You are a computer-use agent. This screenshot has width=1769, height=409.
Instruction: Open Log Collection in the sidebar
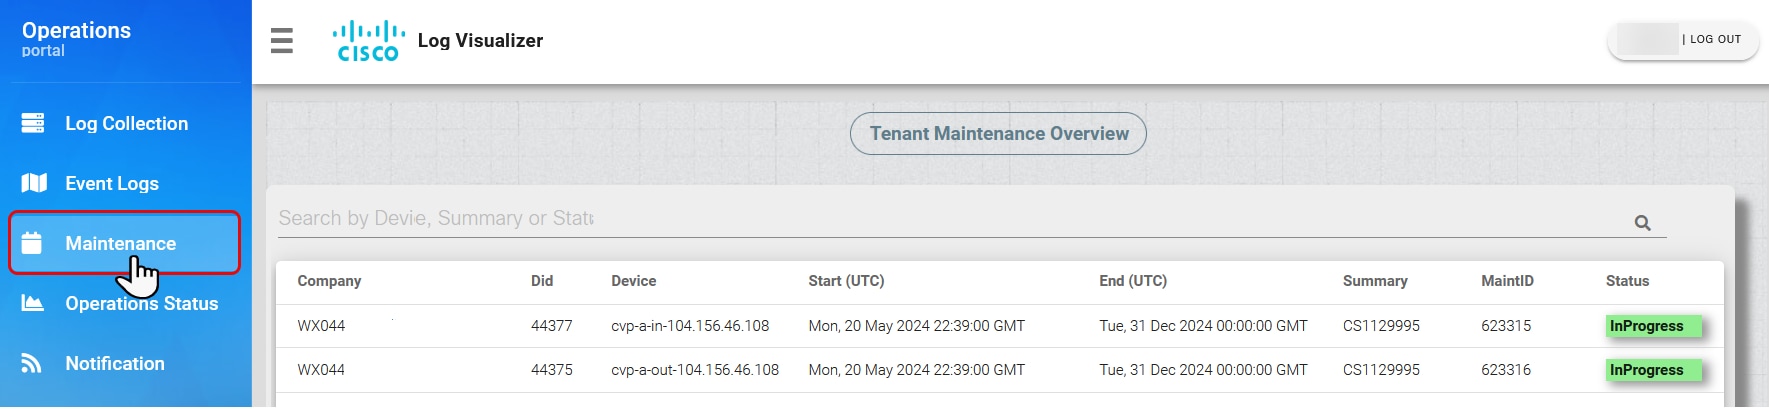(125, 123)
